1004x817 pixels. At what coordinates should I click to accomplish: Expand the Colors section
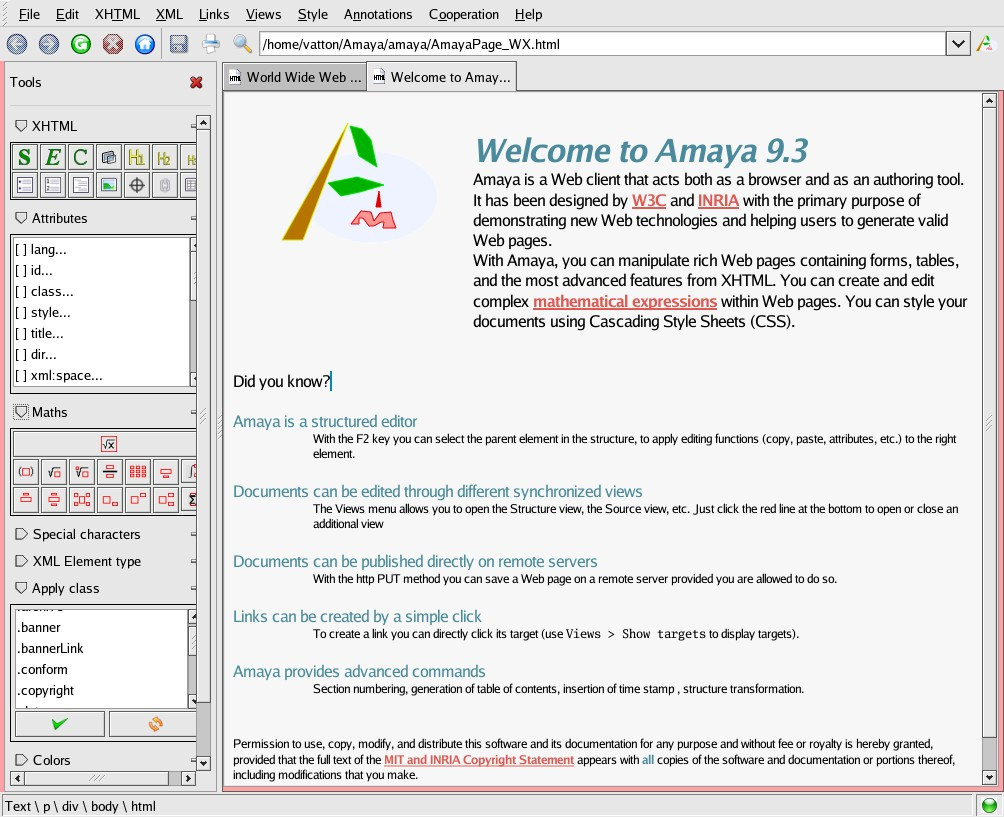click(21, 760)
